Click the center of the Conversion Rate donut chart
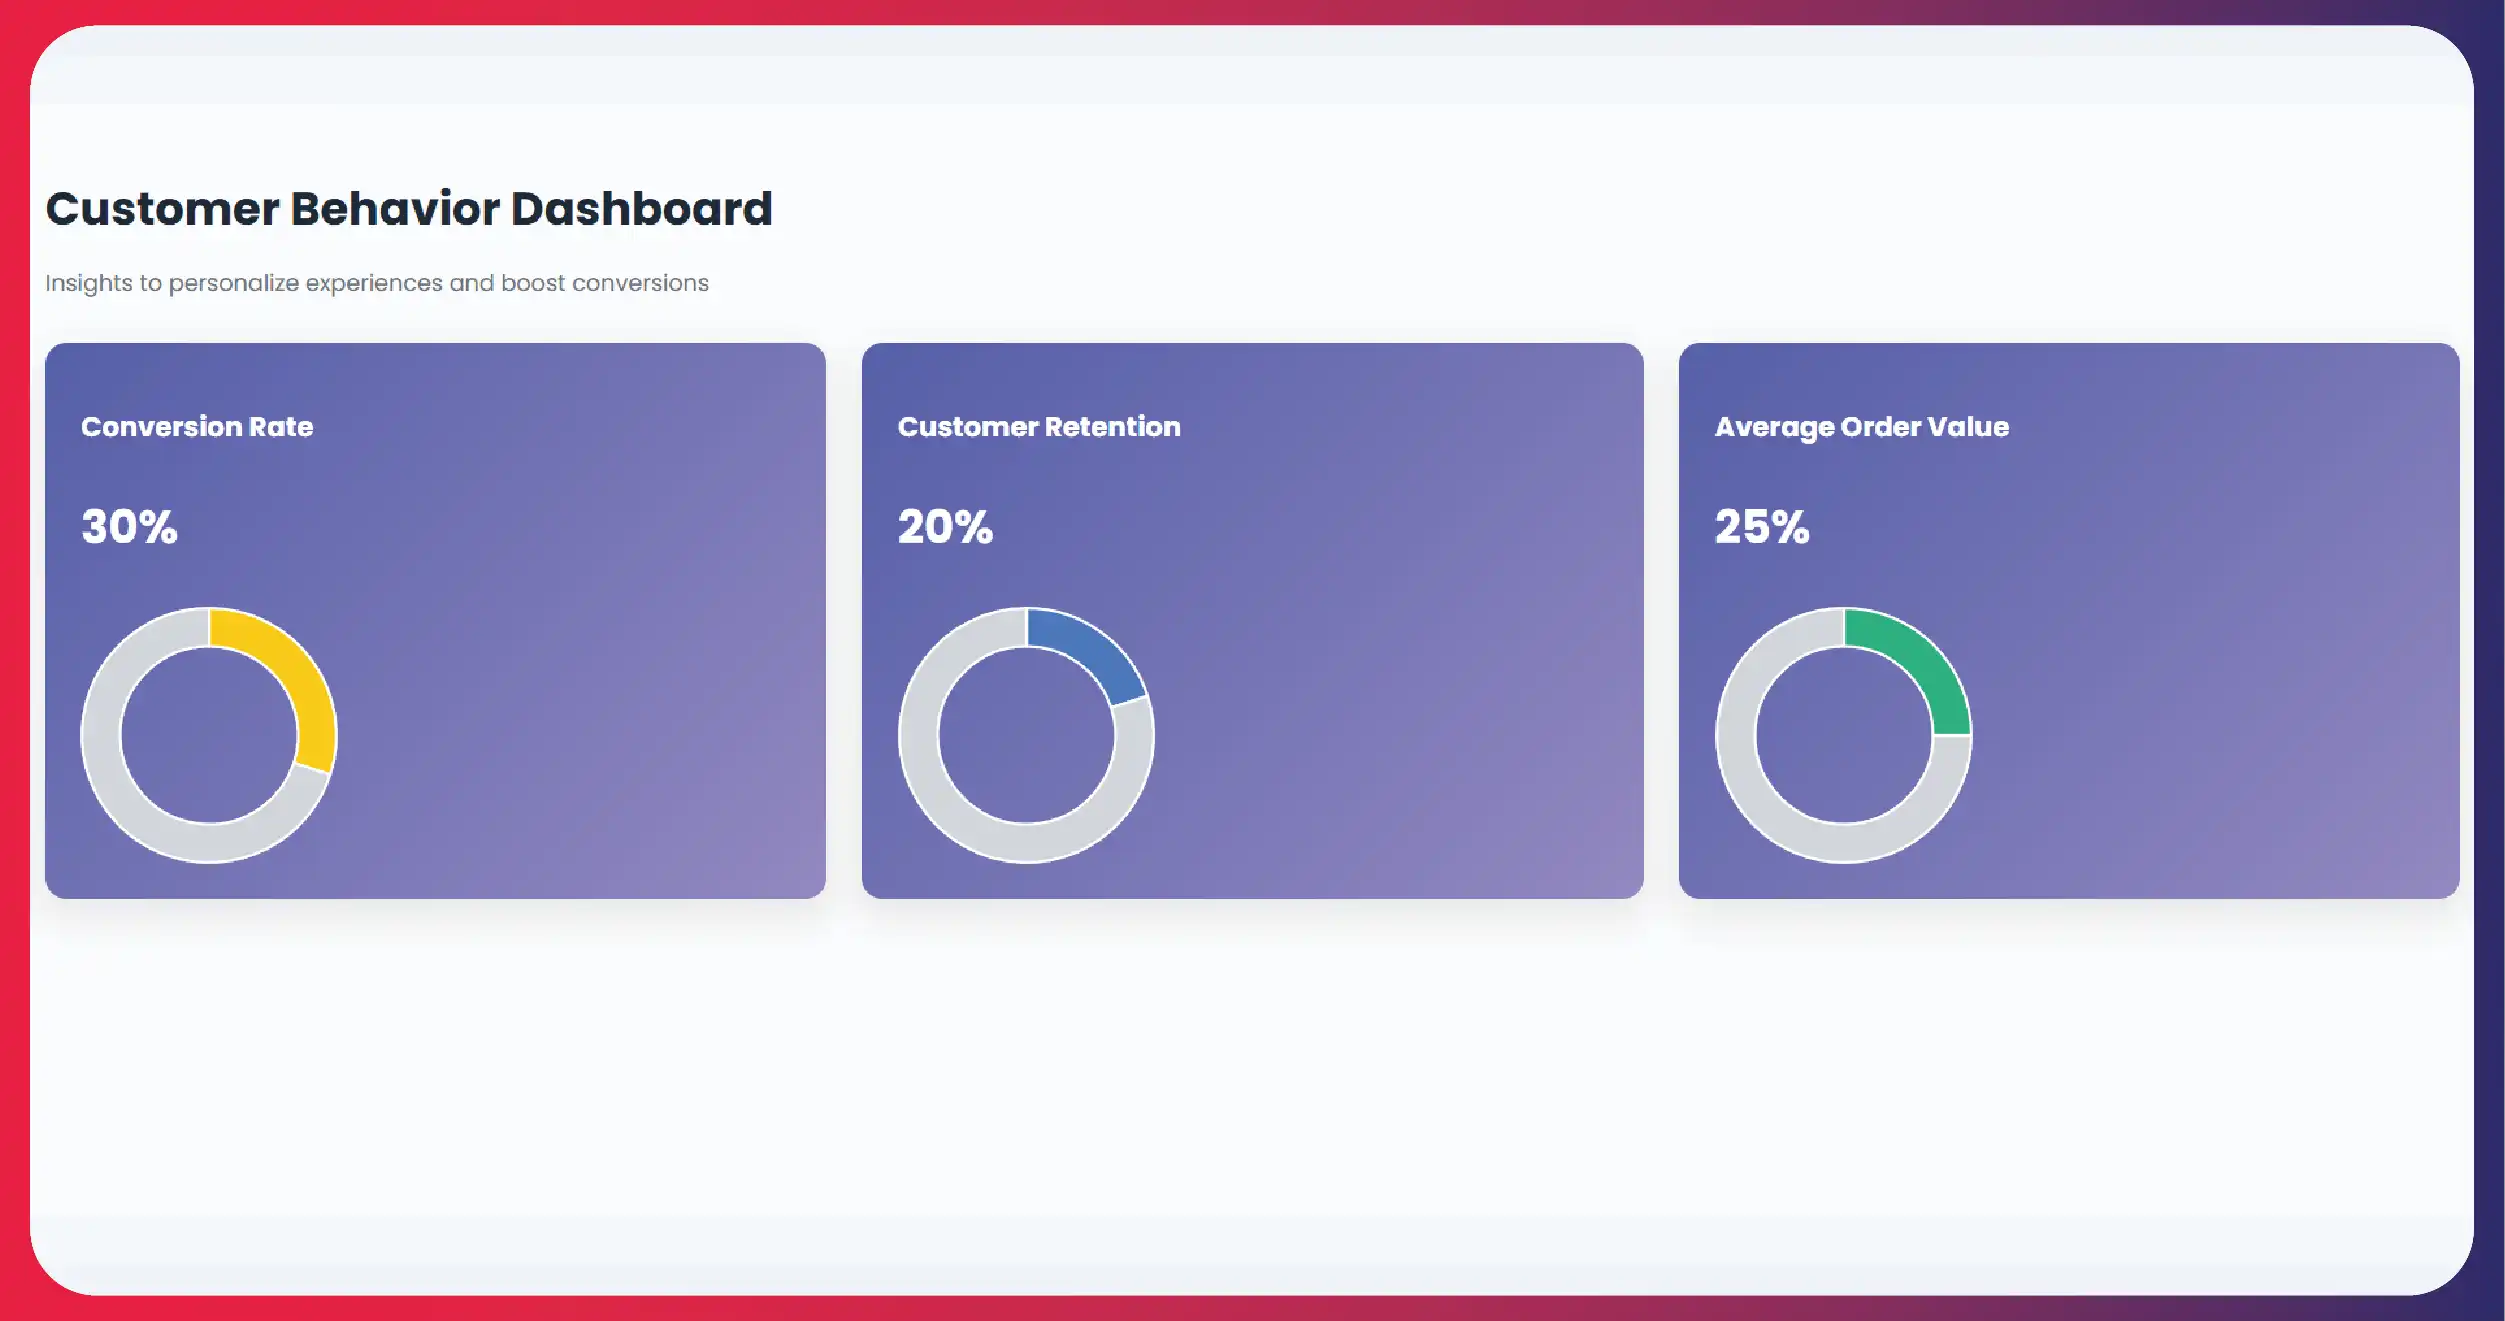The width and height of the screenshot is (2505, 1321). tap(209, 735)
